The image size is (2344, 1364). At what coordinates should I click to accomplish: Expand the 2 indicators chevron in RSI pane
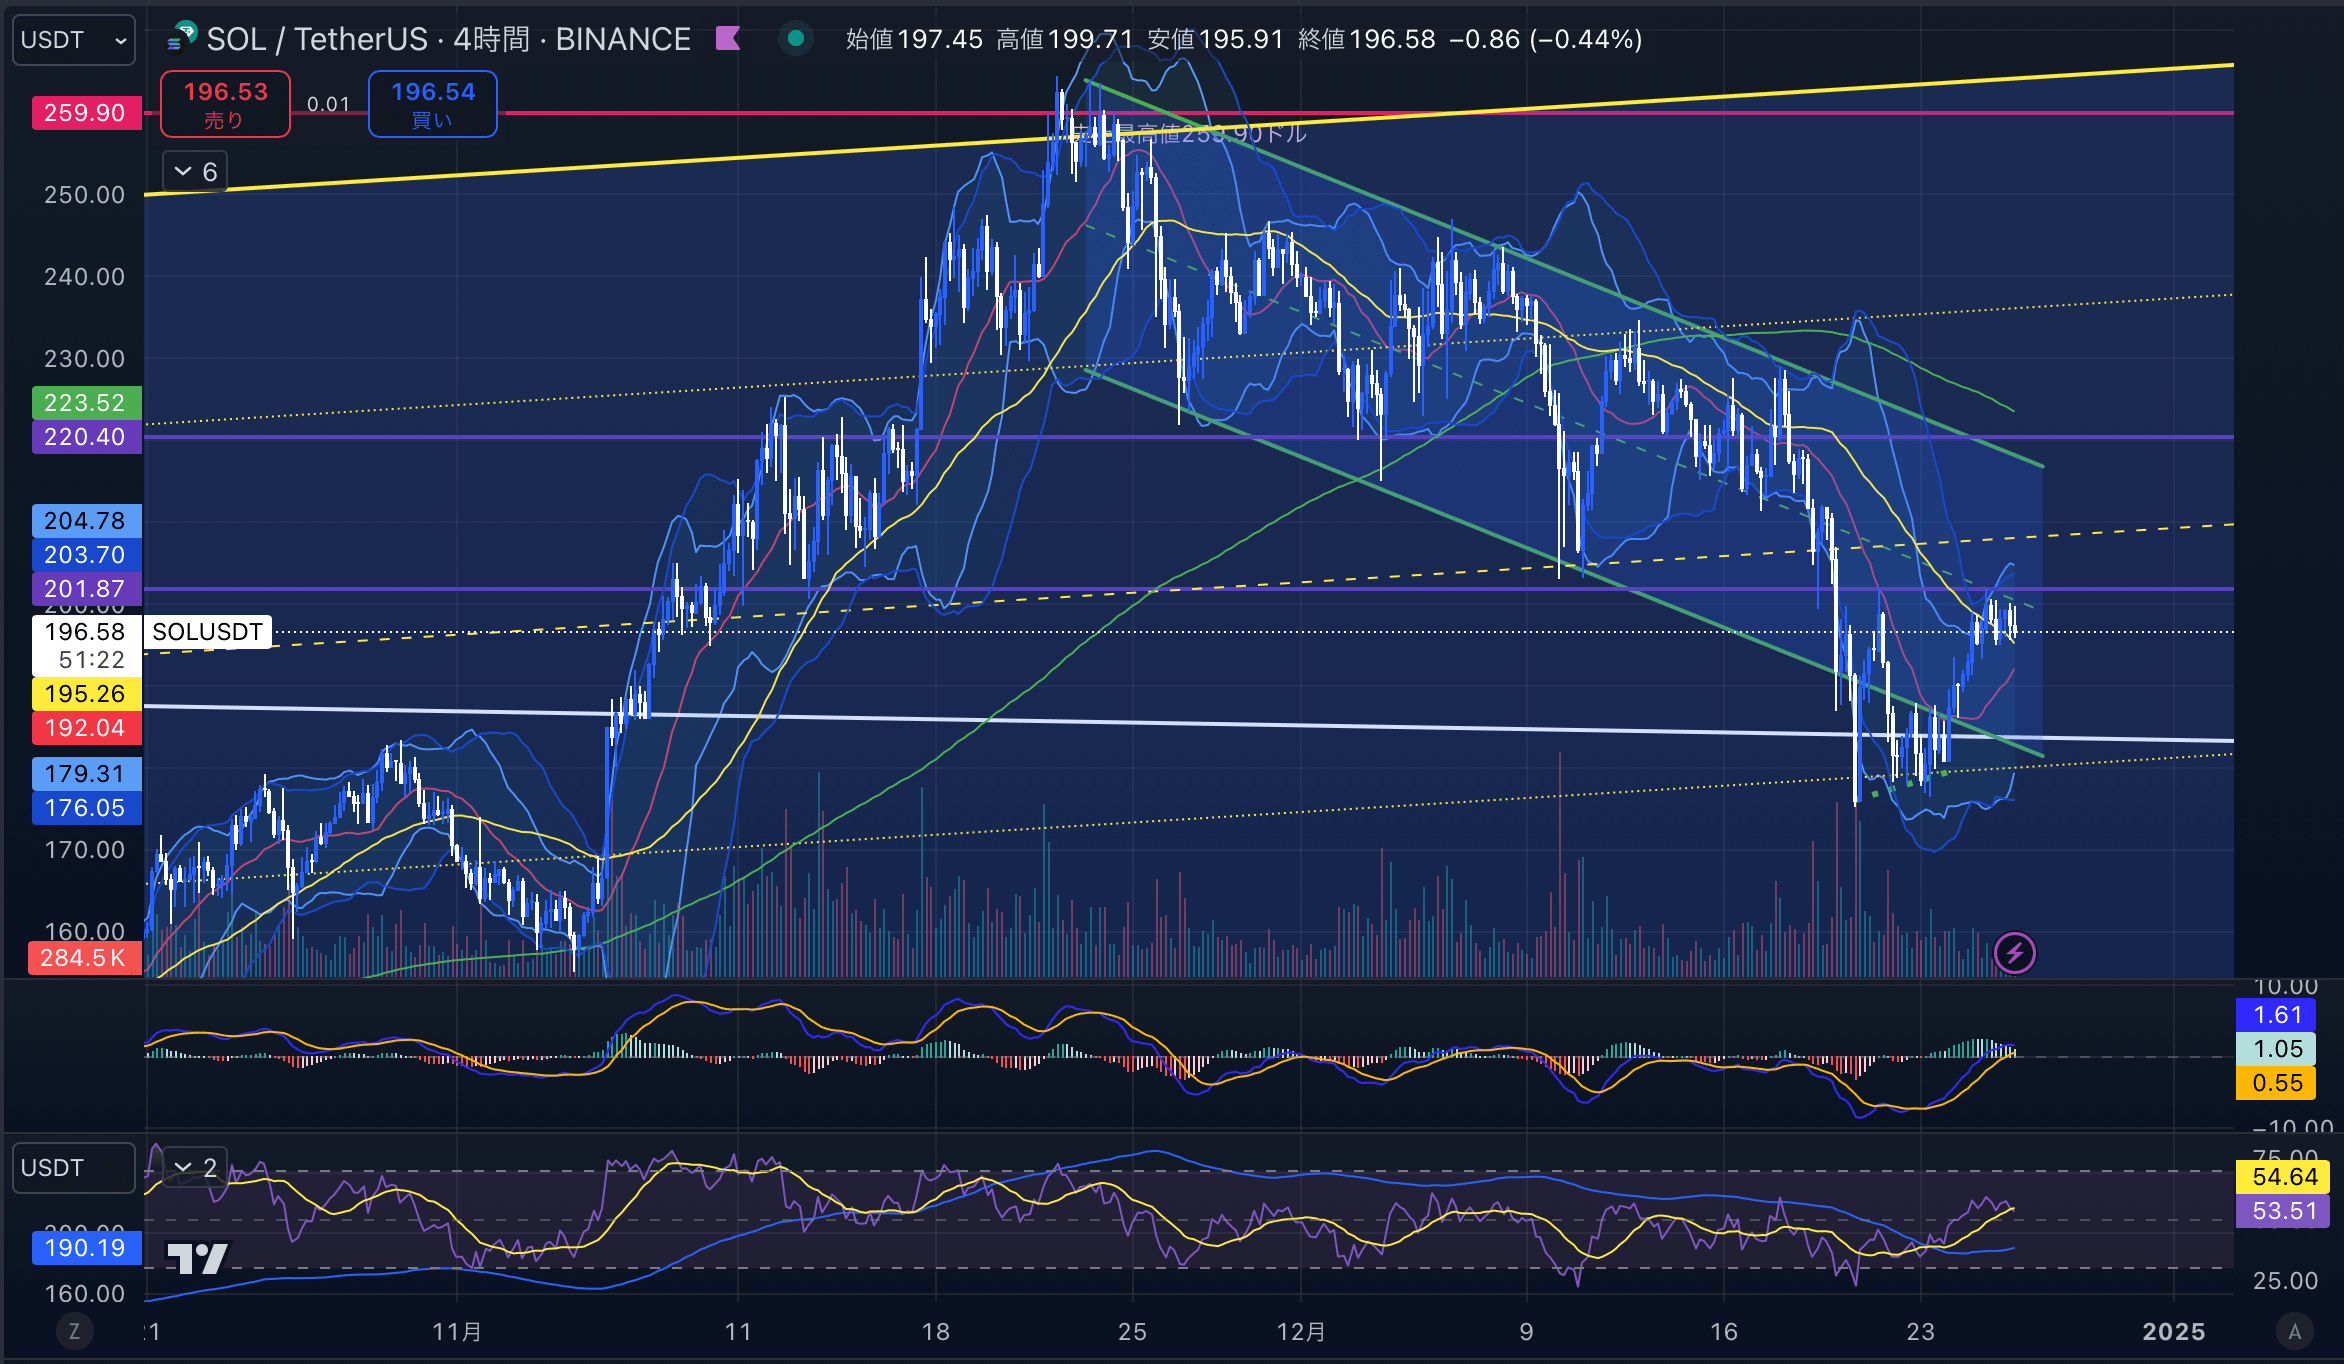[x=195, y=1168]
